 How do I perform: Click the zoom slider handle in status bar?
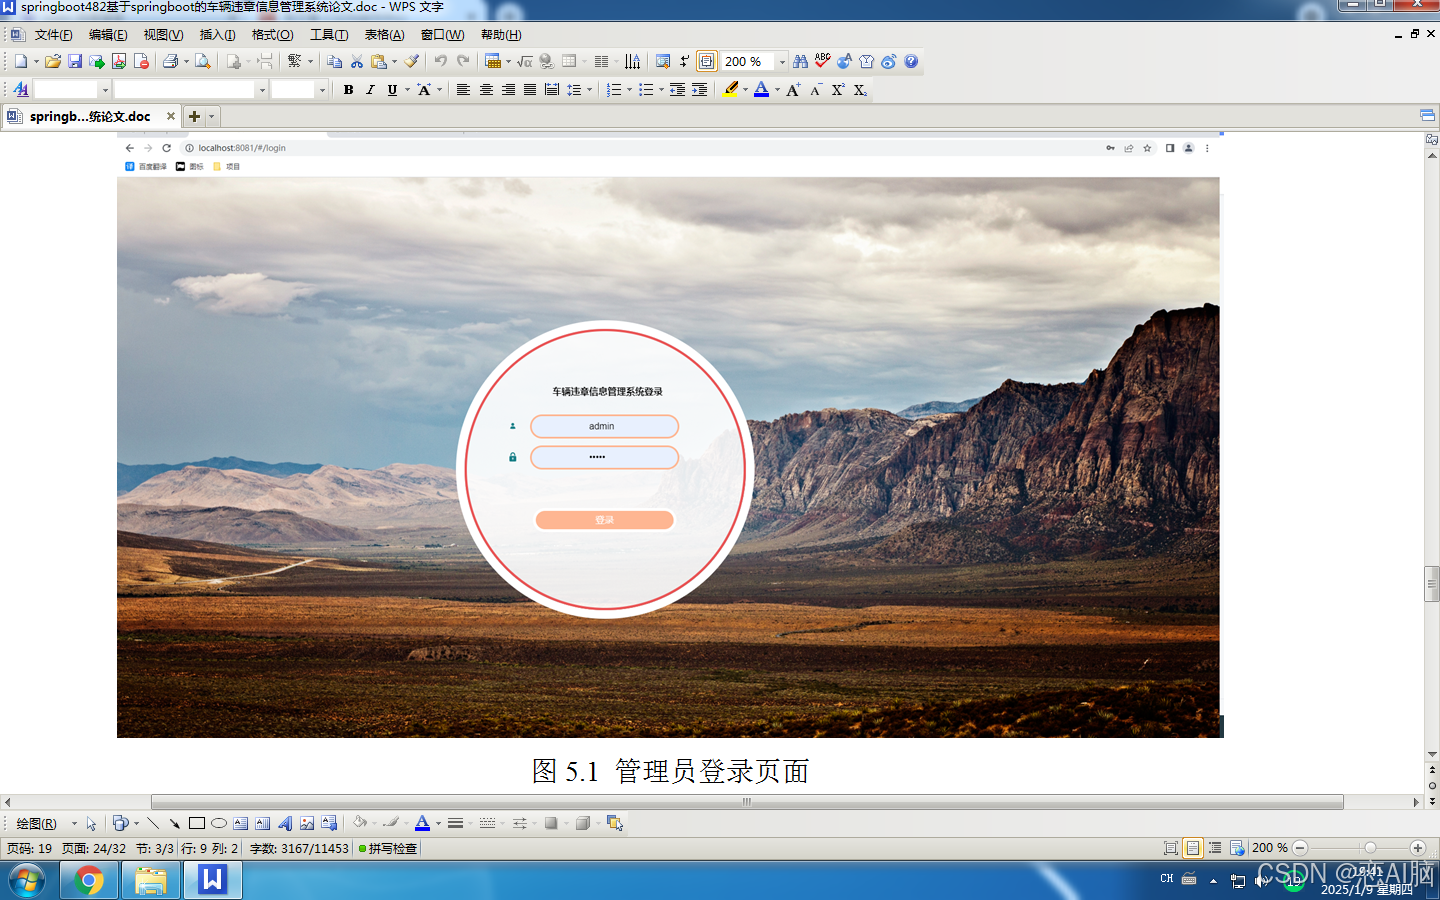click(x=1370, y=848)
